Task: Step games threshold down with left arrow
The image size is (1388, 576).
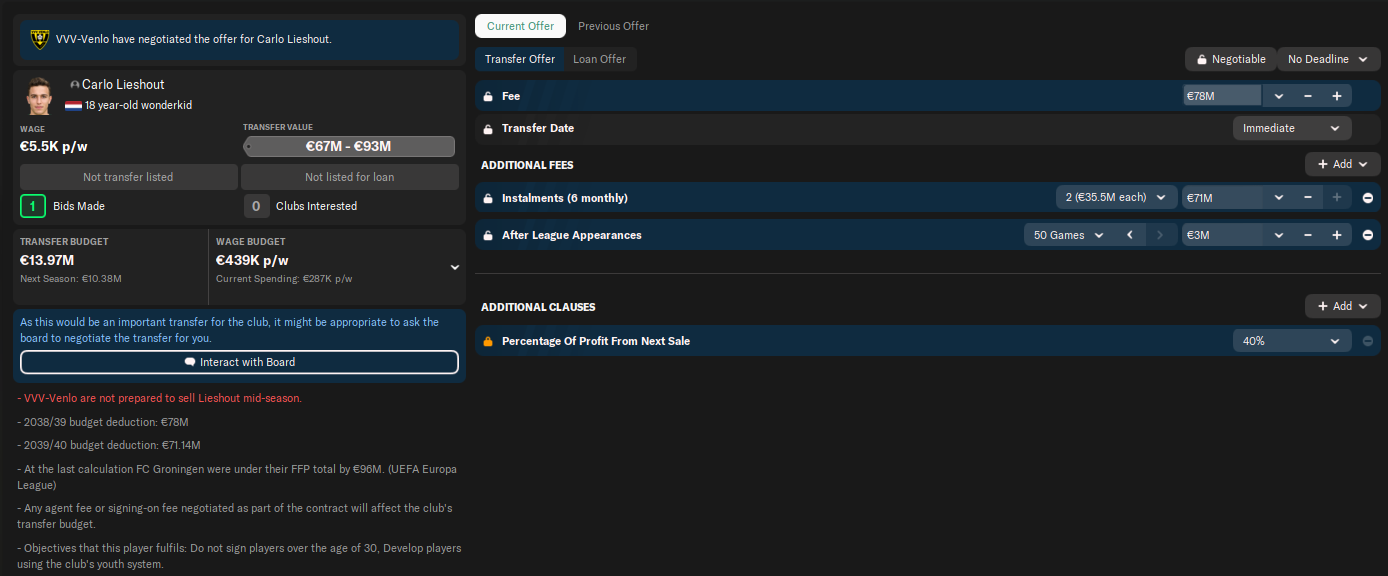Action: coord(1130,235)
